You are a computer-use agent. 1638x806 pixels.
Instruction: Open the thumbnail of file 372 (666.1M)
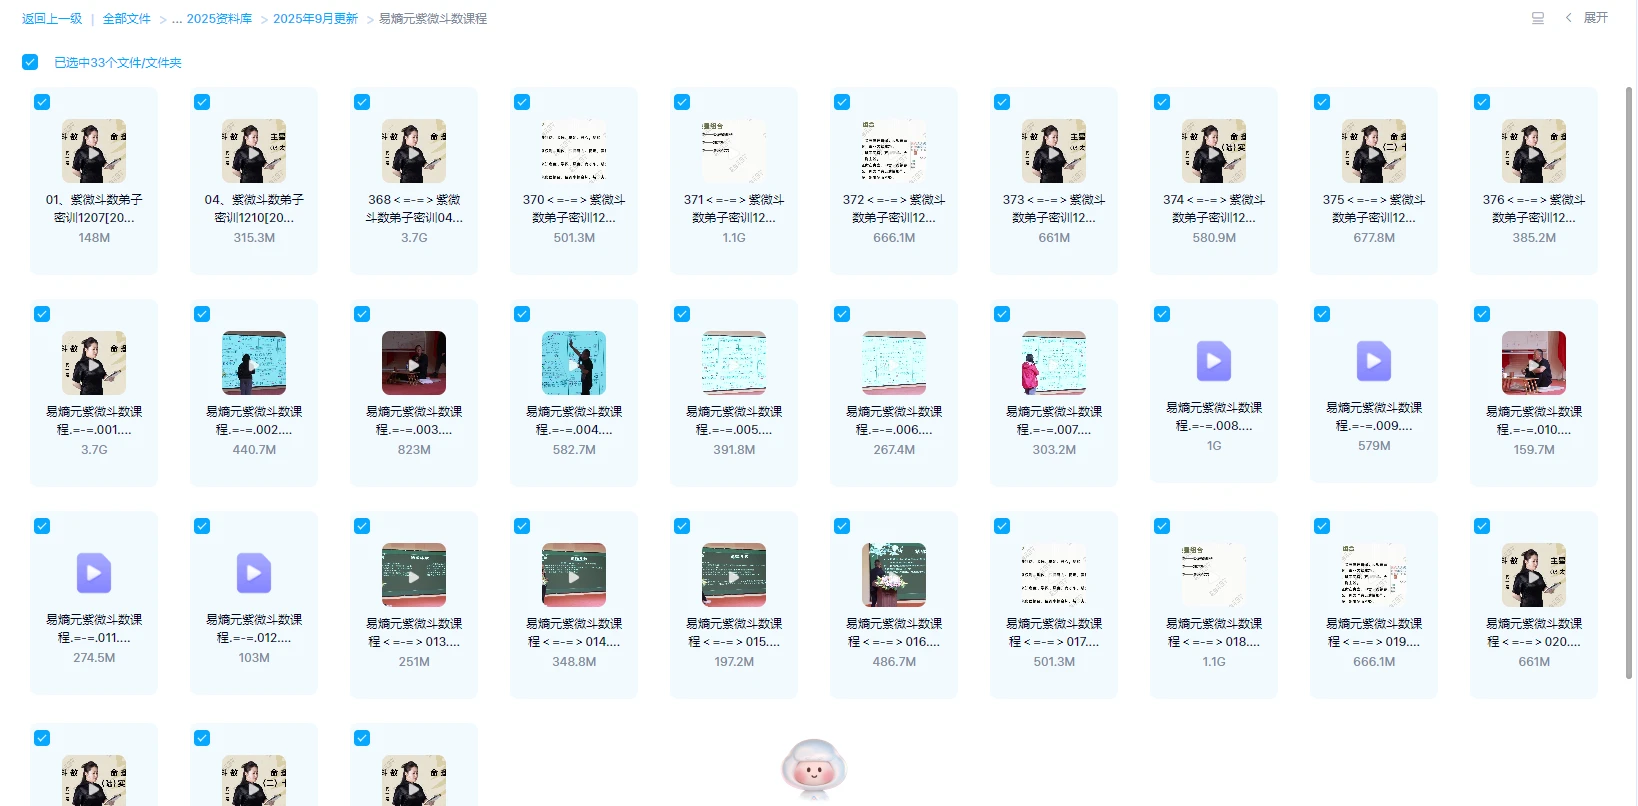coord(894,151)
